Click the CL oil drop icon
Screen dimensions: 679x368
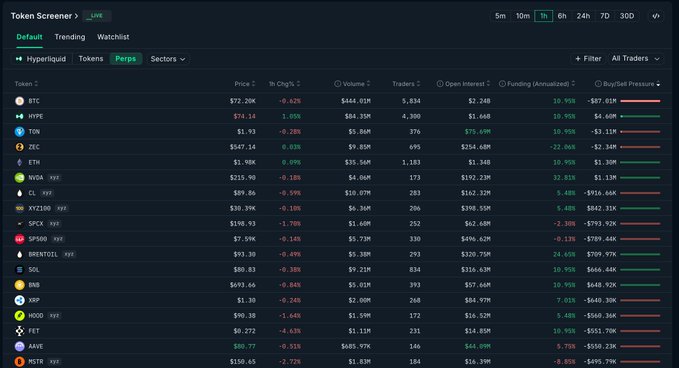pos(19,193)
